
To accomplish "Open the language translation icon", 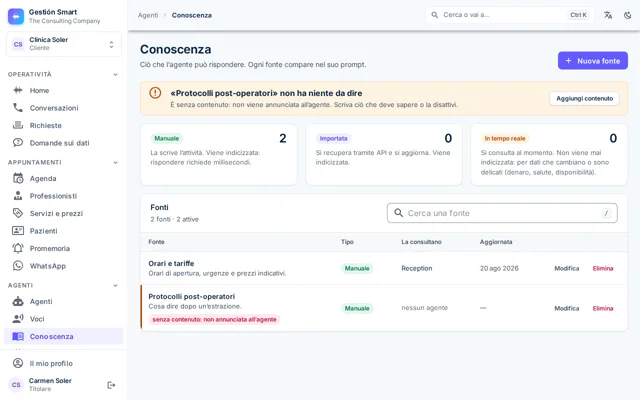I will [608, 15].
